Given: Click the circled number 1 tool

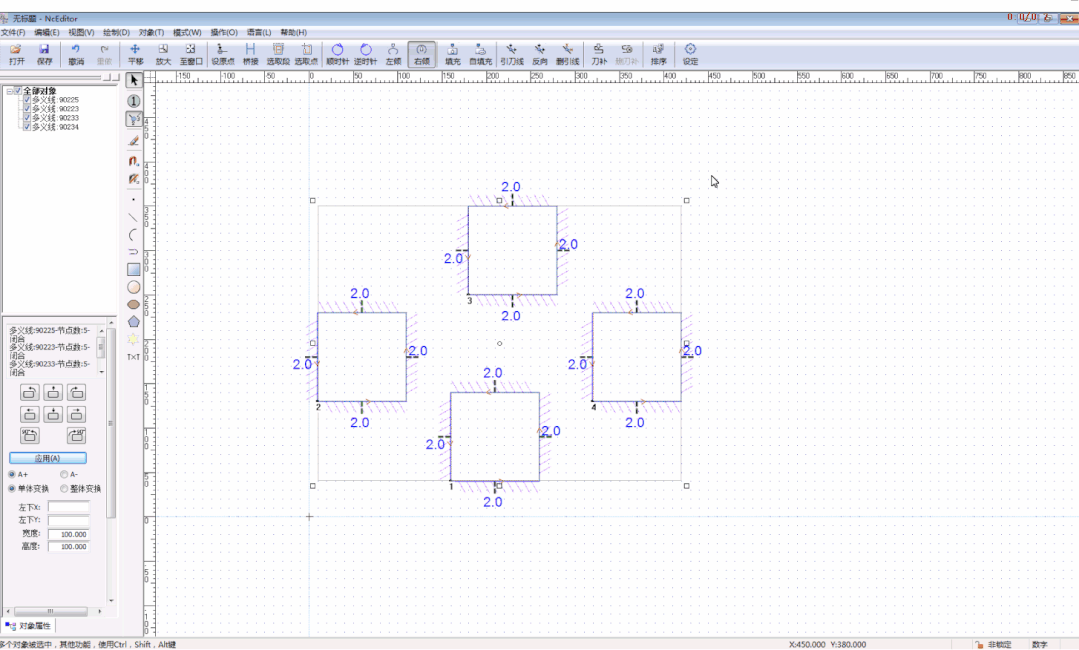Looking at the screenshot, I should click(x=133, y=101).
